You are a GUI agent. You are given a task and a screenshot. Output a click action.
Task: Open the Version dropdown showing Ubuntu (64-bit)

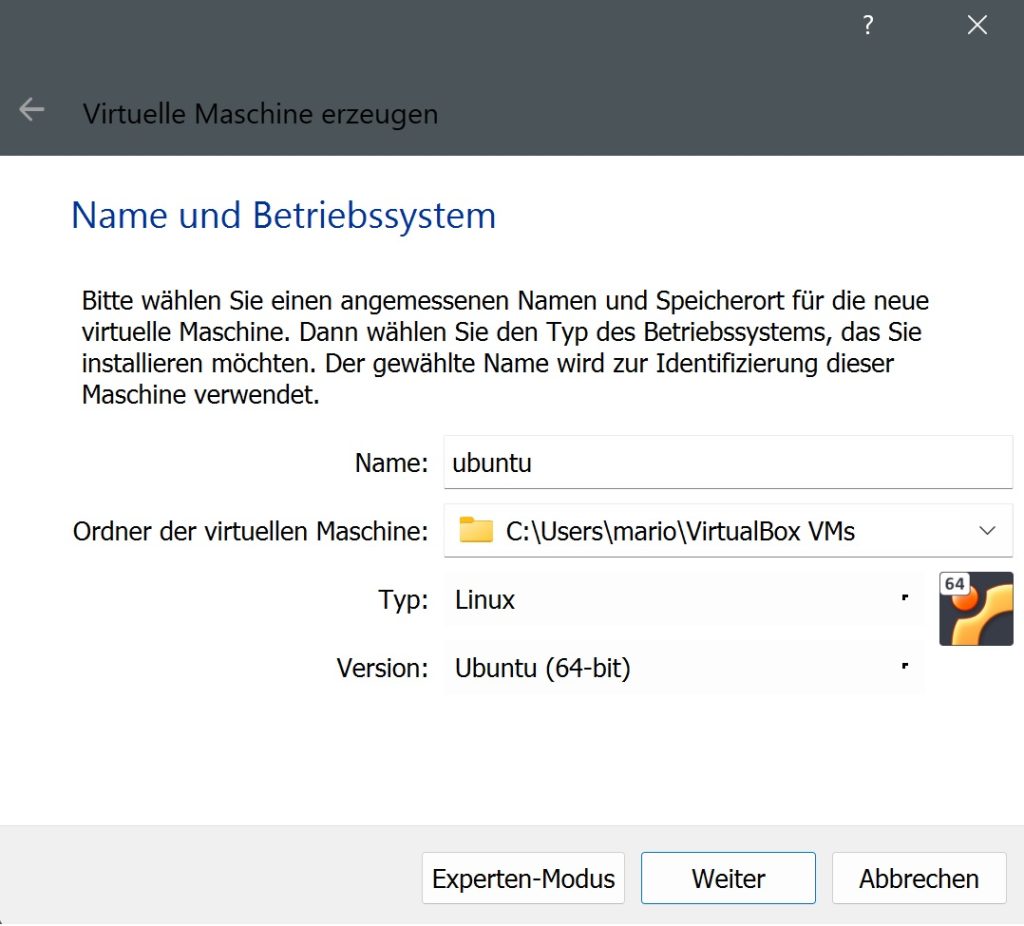pos(684,668)
